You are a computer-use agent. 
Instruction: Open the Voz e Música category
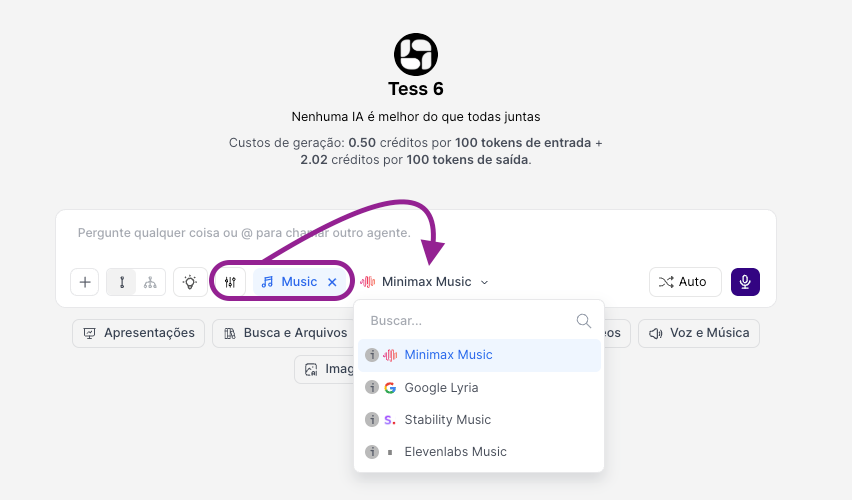point(699,333)
